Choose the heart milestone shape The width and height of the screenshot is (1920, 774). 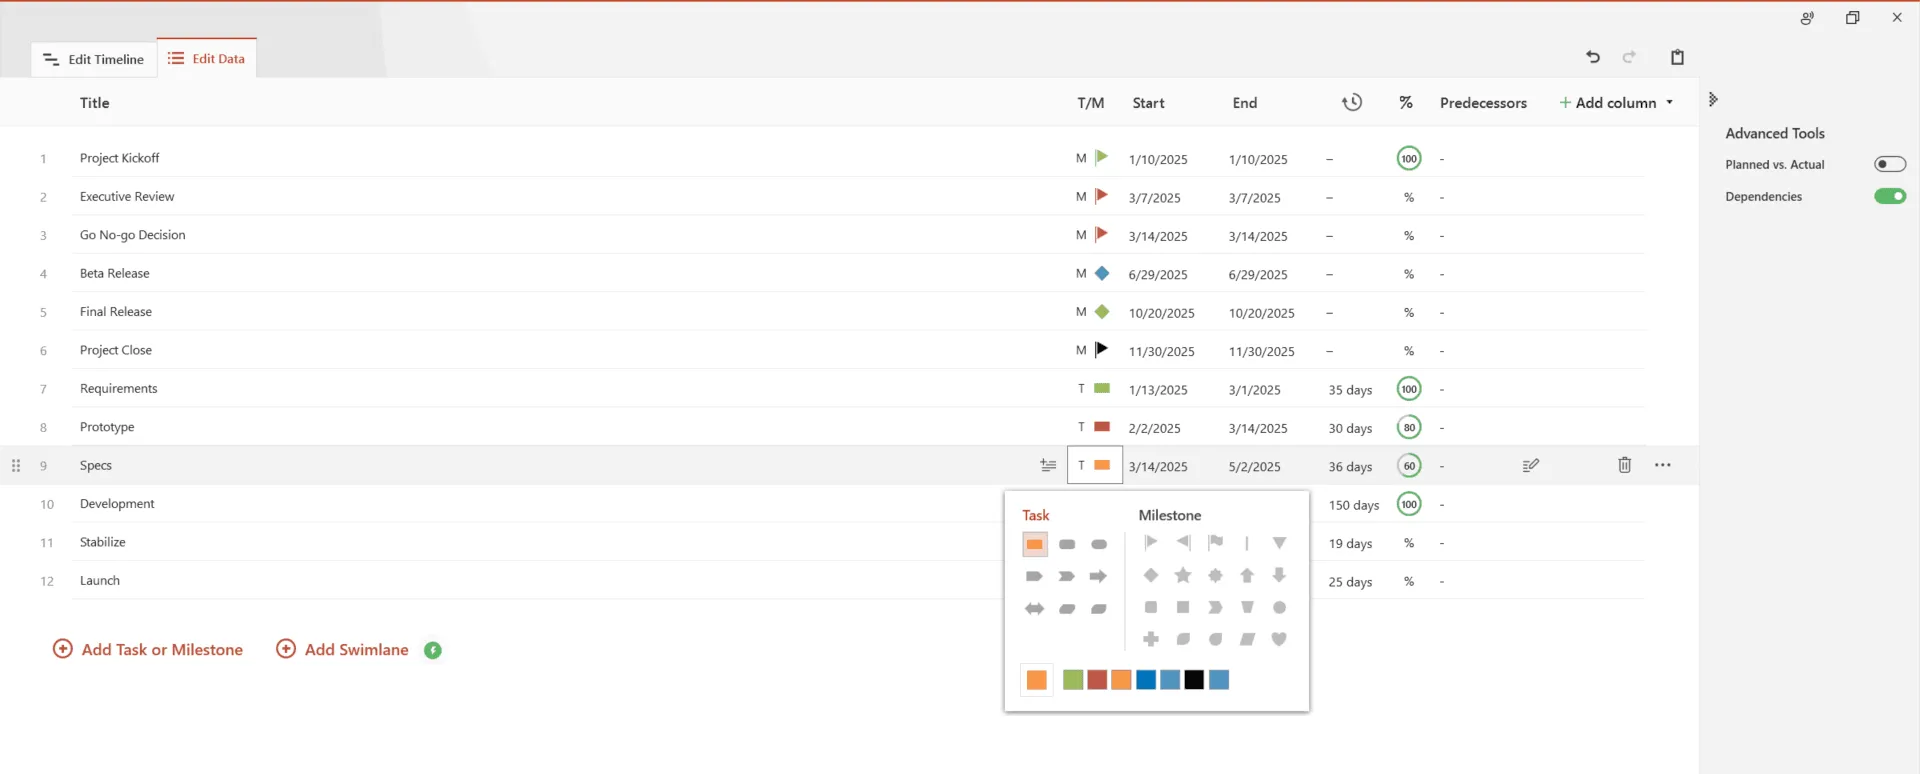pyautogui.click(x=1279, y=639)
